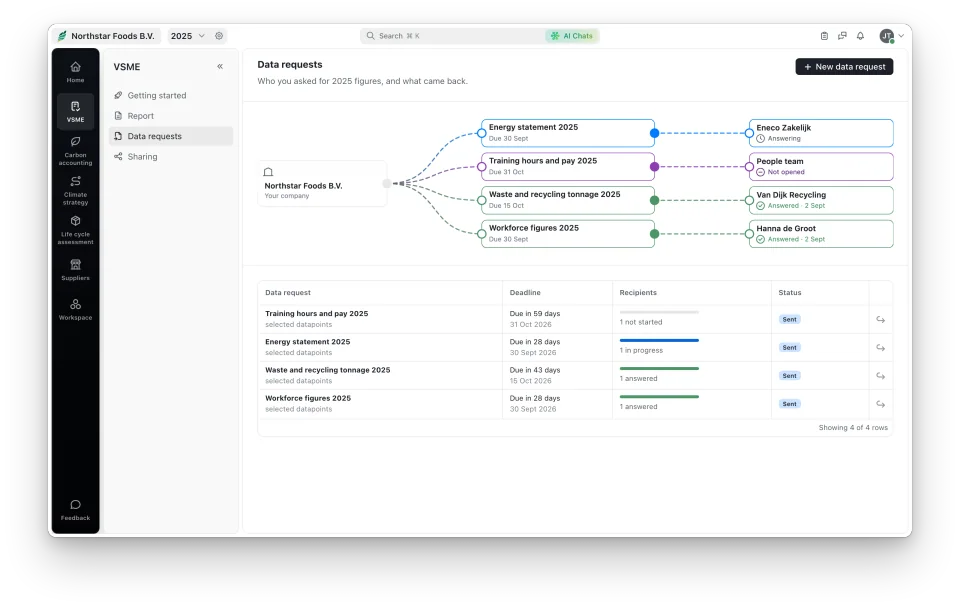Screen dimensions: 960x607
Task: Select Van Dijk Recycling recipient node
Action: (x=821, y=200)
